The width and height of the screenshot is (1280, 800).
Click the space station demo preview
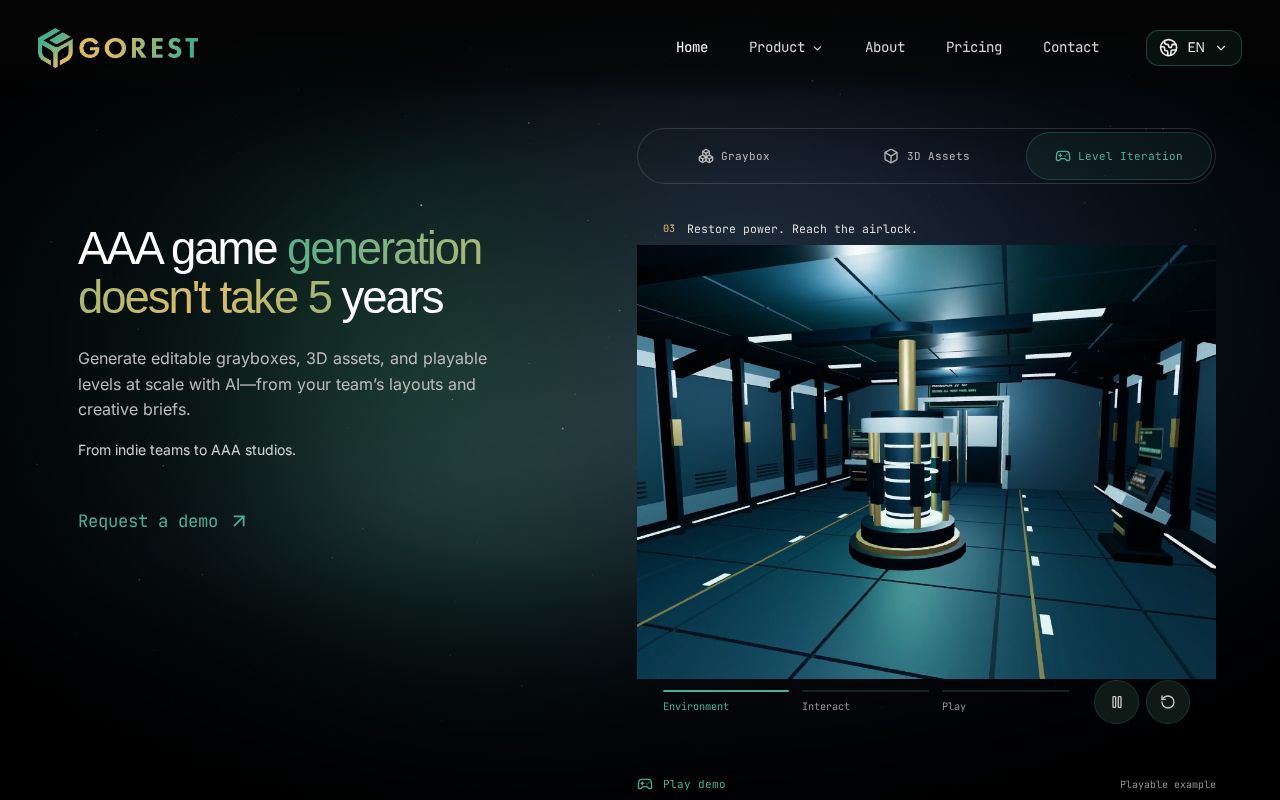[x=926, y=462]
